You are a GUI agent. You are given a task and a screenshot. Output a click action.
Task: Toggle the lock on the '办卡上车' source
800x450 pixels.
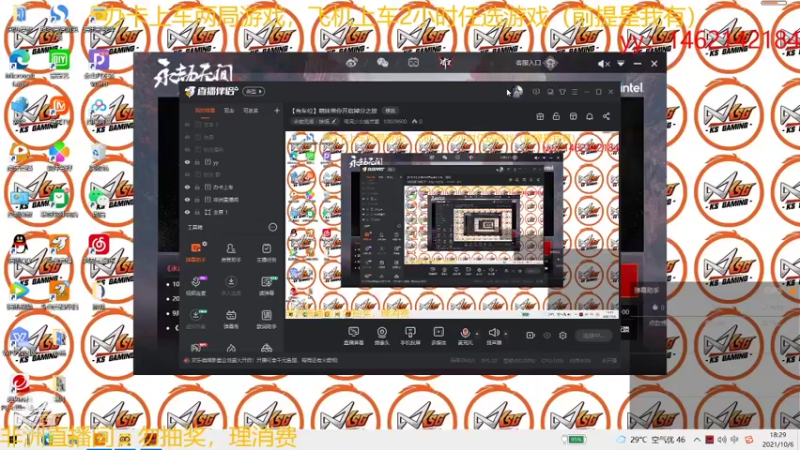tap(197, 187)
